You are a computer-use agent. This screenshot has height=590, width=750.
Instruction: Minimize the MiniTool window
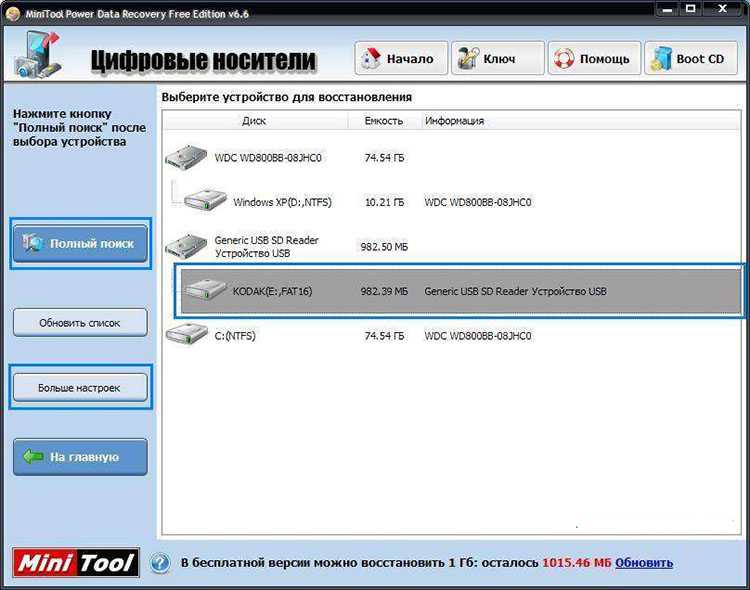[668, 9]
